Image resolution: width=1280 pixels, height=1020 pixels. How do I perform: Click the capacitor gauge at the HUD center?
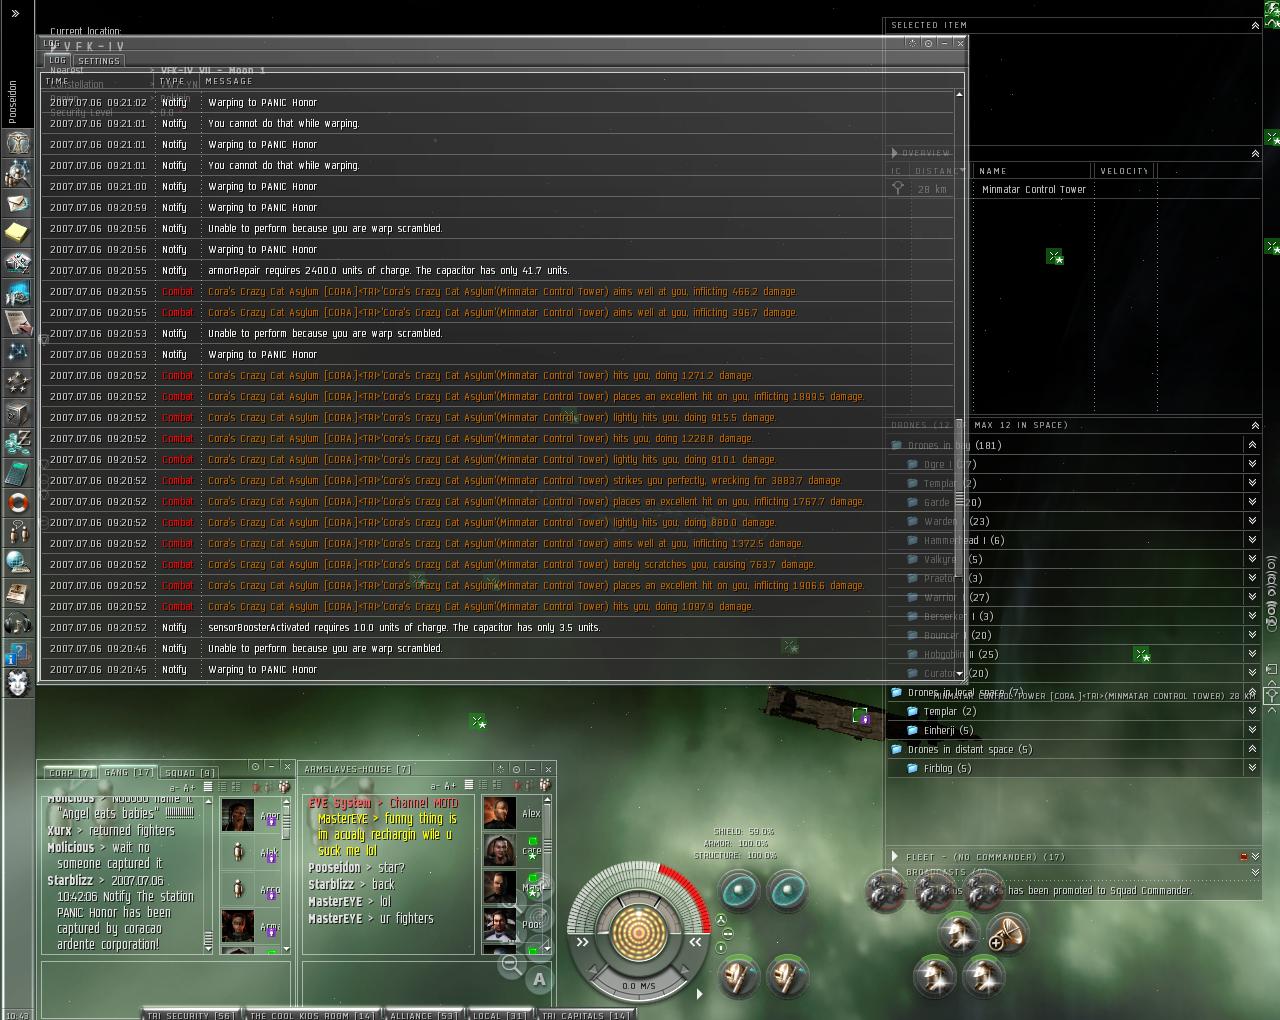[638, 933]
